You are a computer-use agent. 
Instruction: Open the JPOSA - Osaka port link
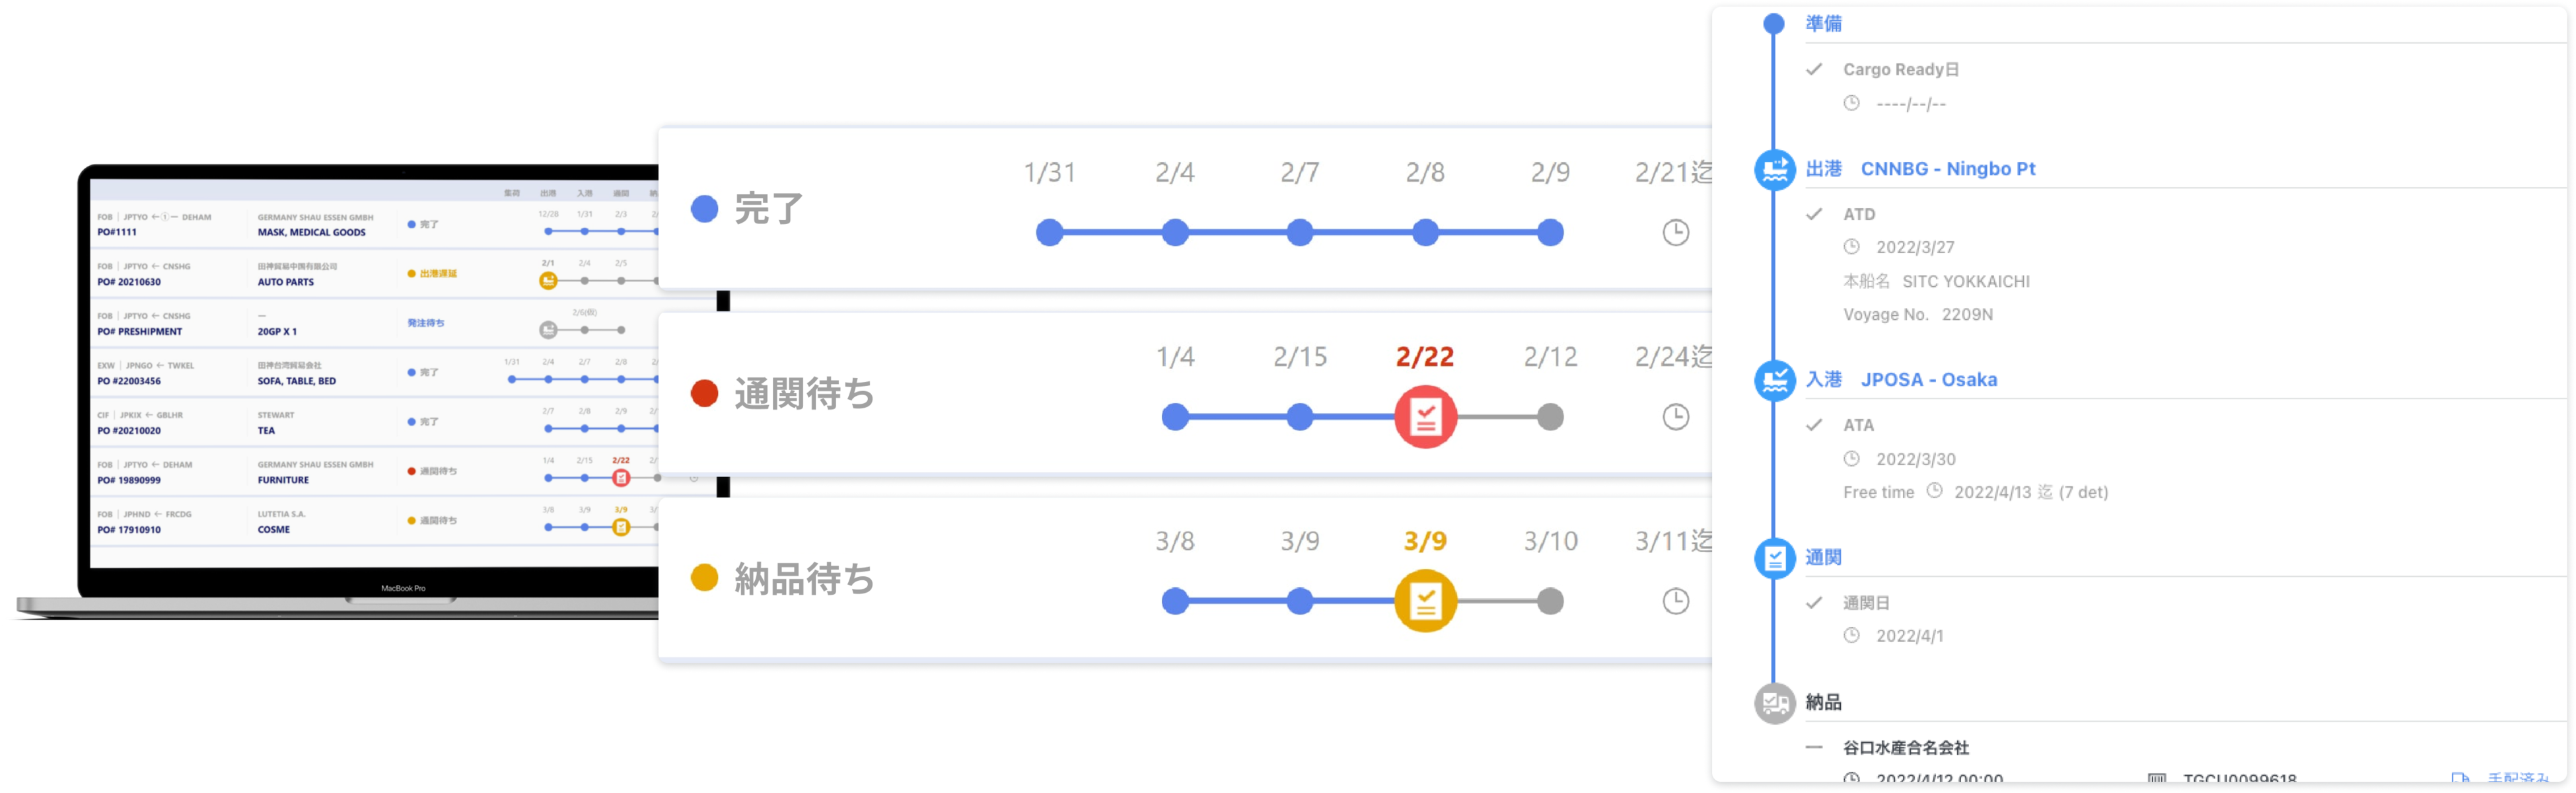coord(1928,380)
